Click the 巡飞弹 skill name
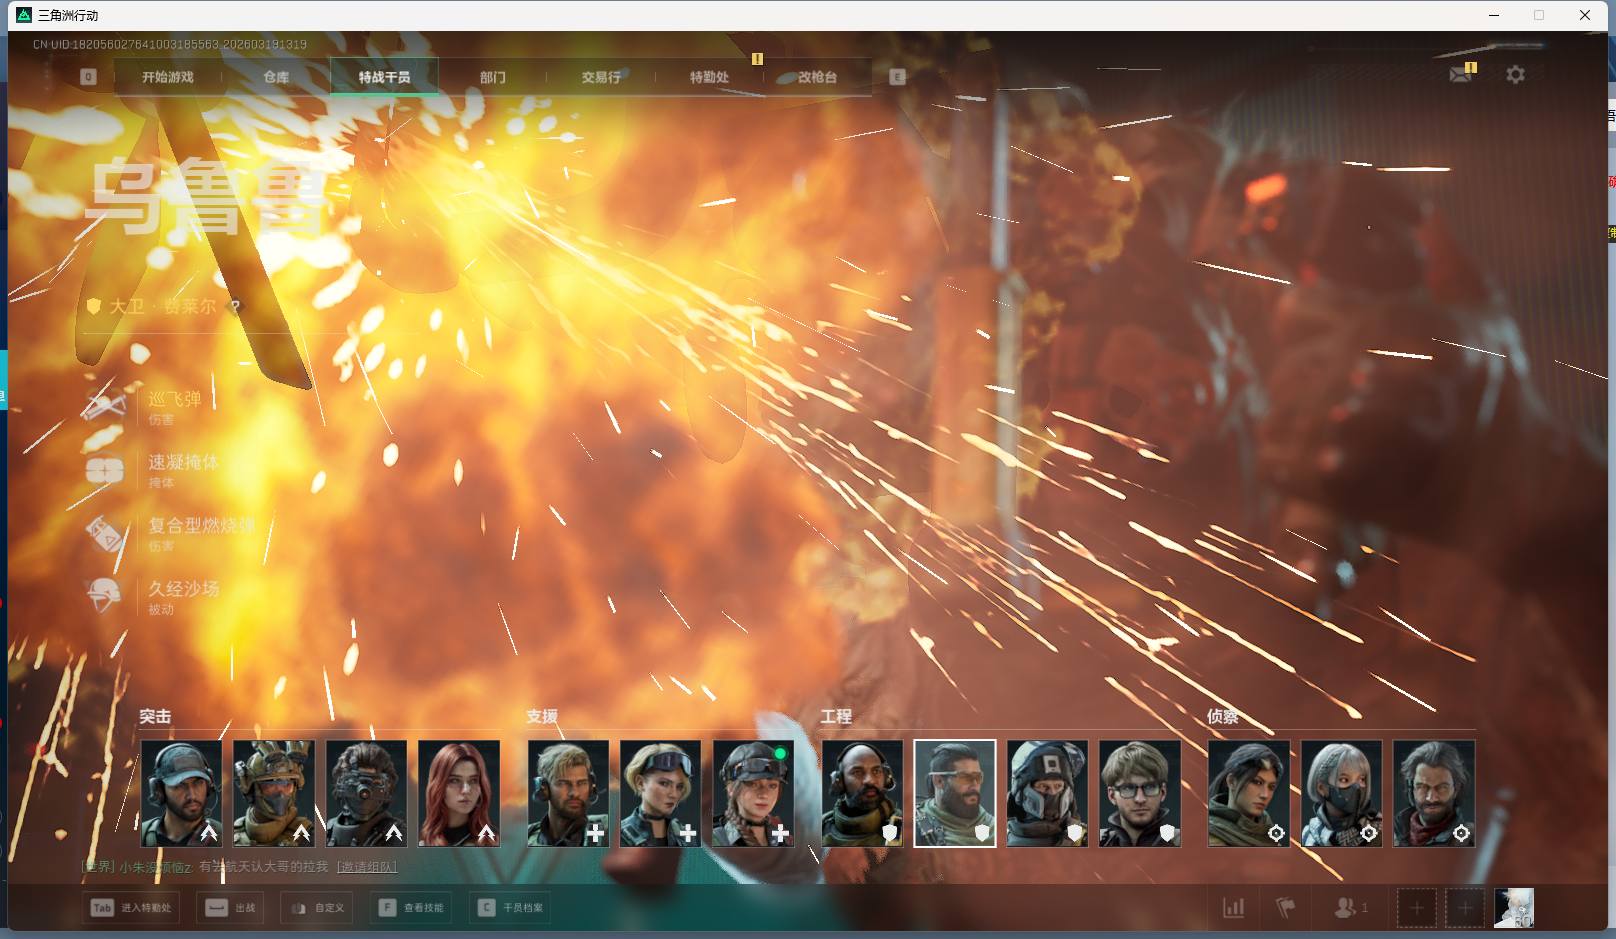1616x939 pixels. tap(175, 399)
